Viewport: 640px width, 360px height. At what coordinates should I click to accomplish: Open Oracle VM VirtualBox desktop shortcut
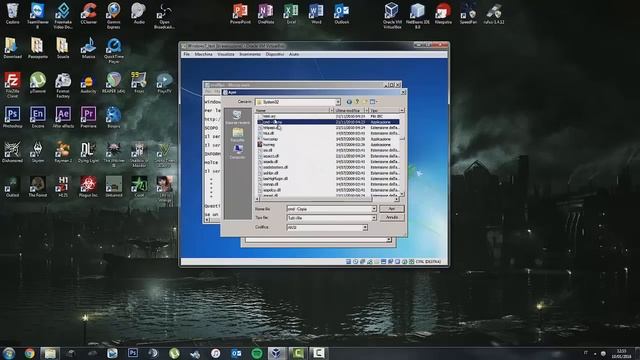coord(392,15)
